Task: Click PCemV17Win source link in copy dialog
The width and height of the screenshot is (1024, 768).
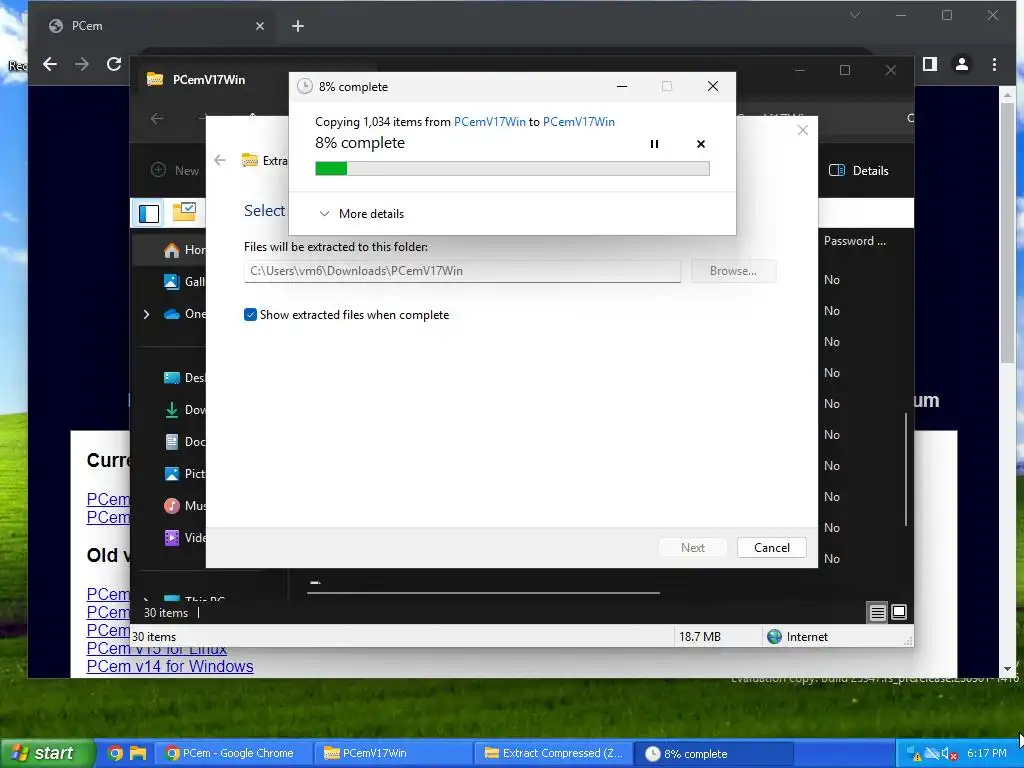Action: pos(489,121)
